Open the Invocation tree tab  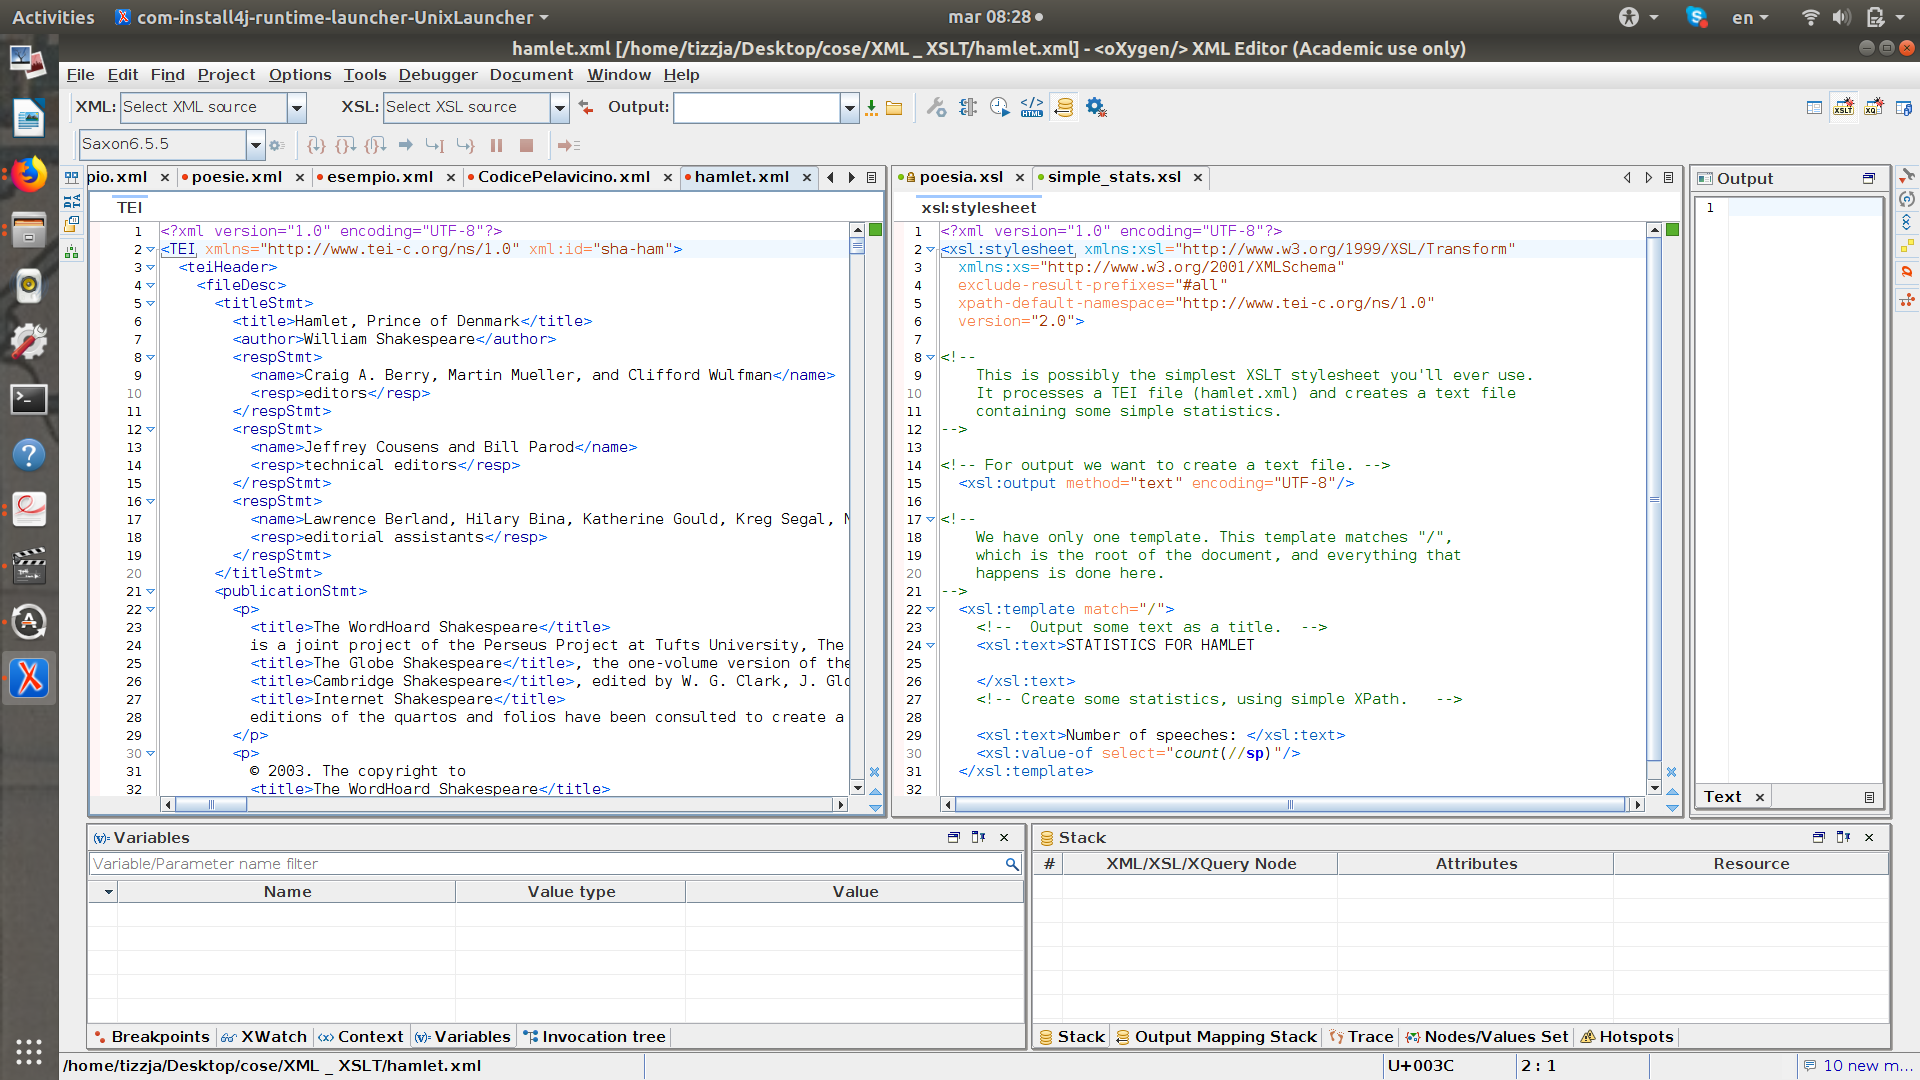click(595, 1037)
